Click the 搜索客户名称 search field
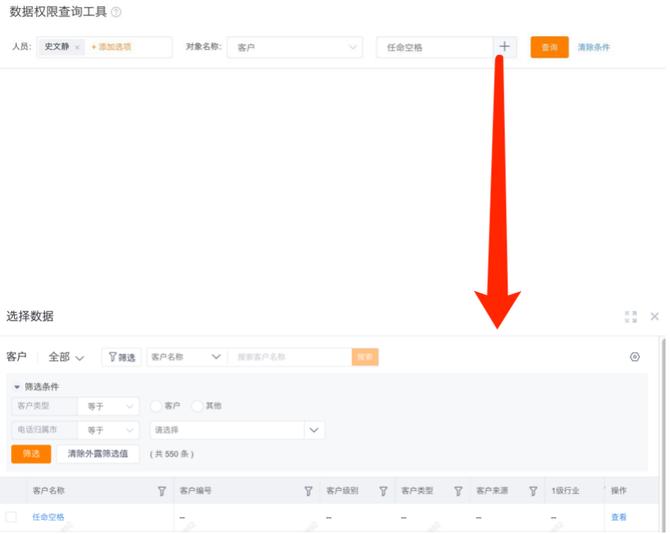This screenshot has width=670, height=534. [290, 357]
